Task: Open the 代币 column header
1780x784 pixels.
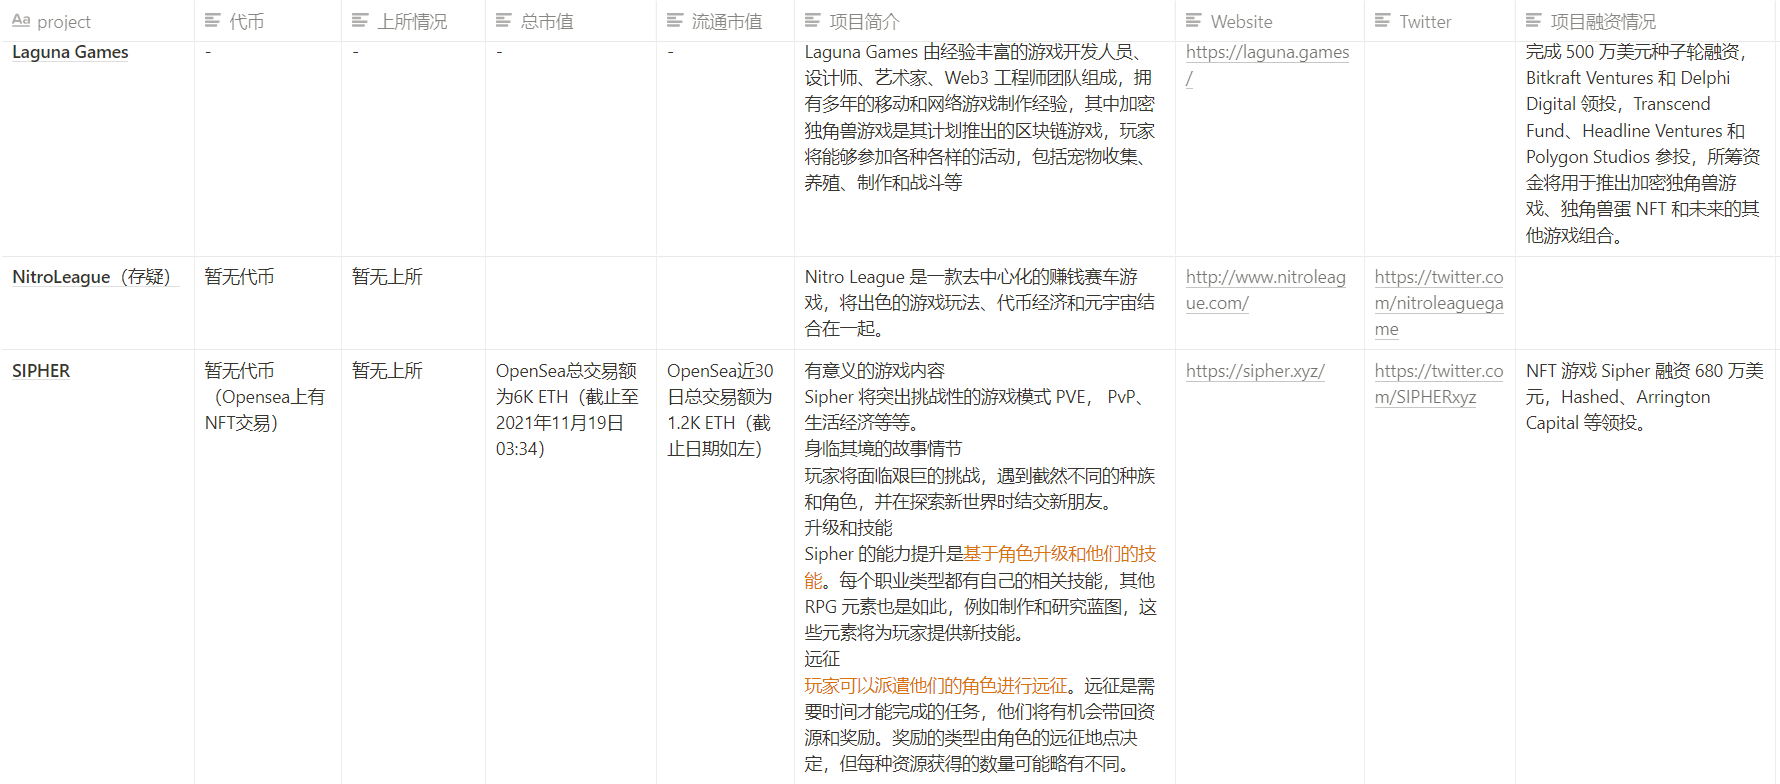Action: point(268,21)
